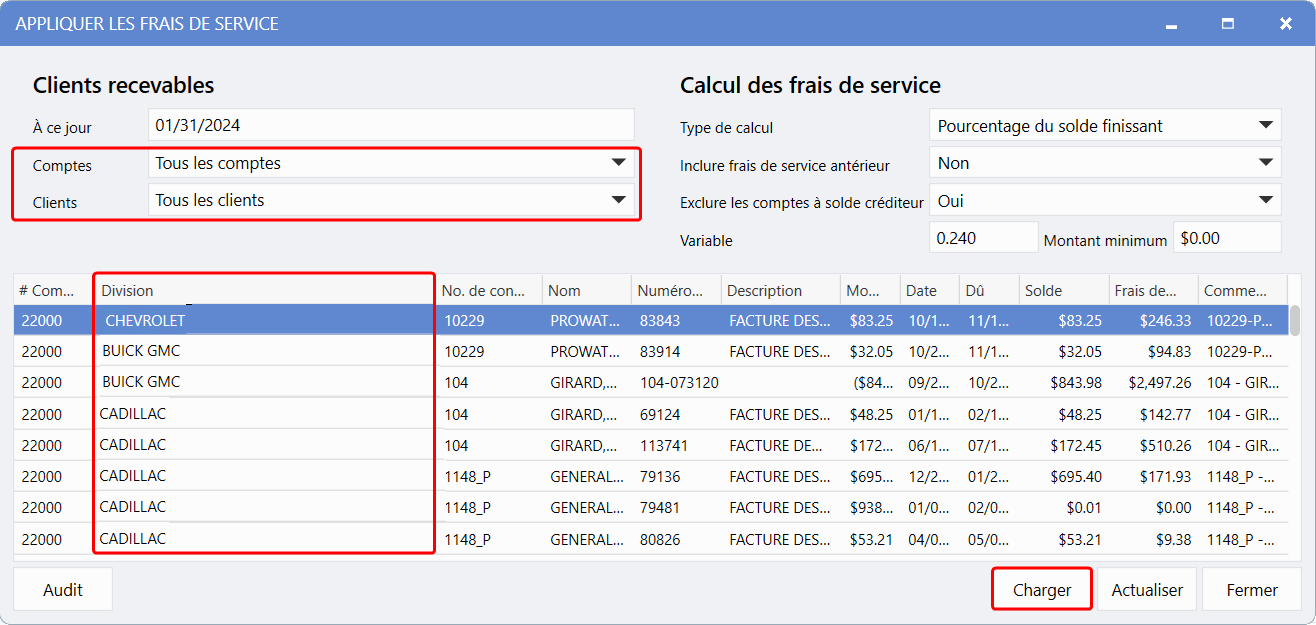Minimize the Appliquer les frais de service window
1316x625 pixels.
pos(1169,23)
